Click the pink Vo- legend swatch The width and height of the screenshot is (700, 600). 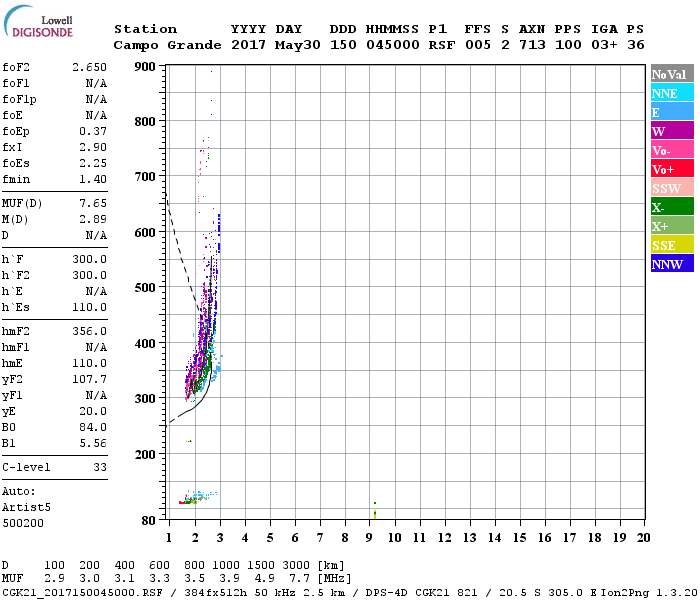click(x=672, y=150)
